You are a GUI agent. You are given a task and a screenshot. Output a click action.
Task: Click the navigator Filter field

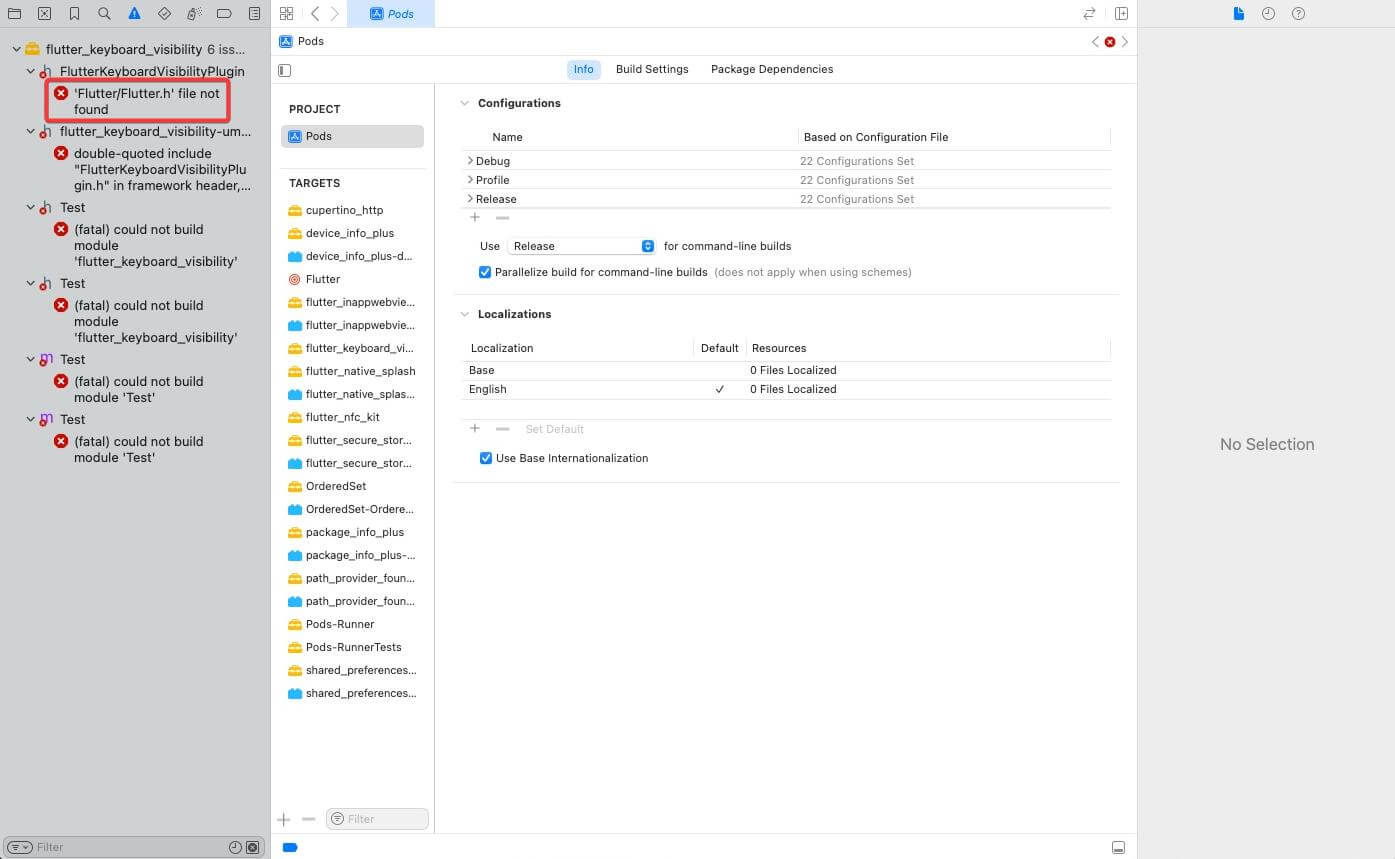click(100, 847)
